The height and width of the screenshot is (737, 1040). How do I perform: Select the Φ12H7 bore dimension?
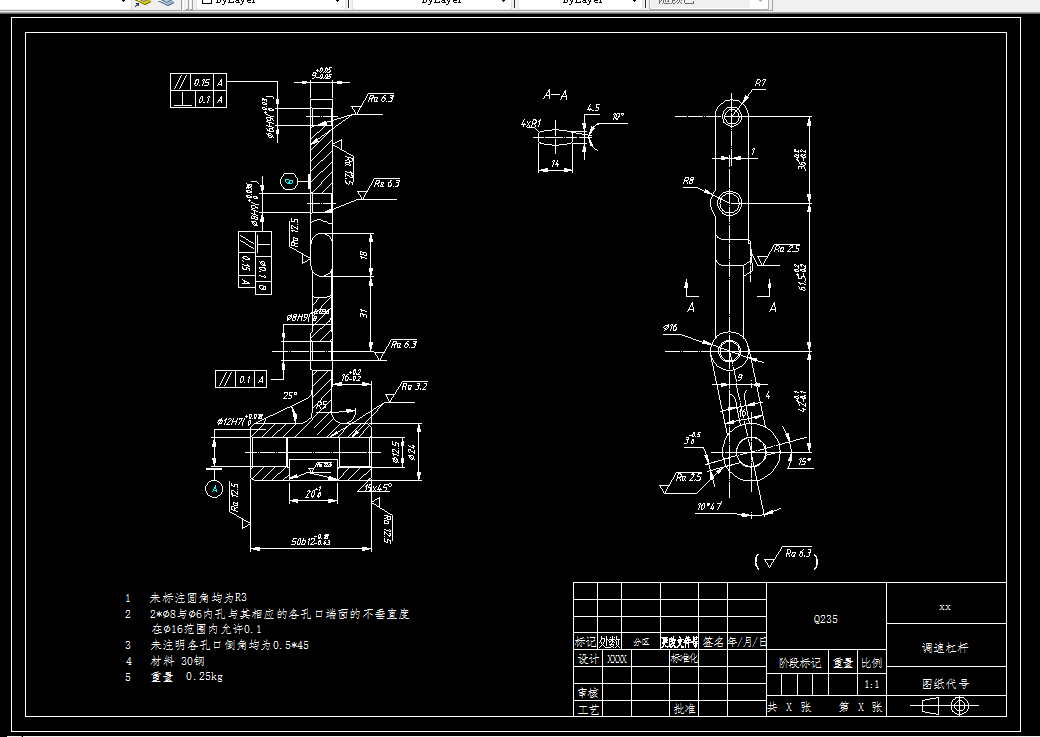click(239, 420)
